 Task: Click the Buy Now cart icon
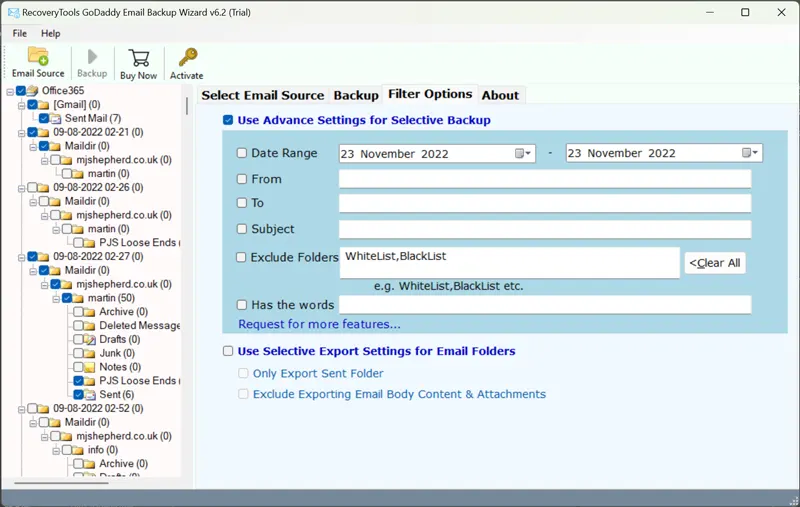[x=139, y=57]
